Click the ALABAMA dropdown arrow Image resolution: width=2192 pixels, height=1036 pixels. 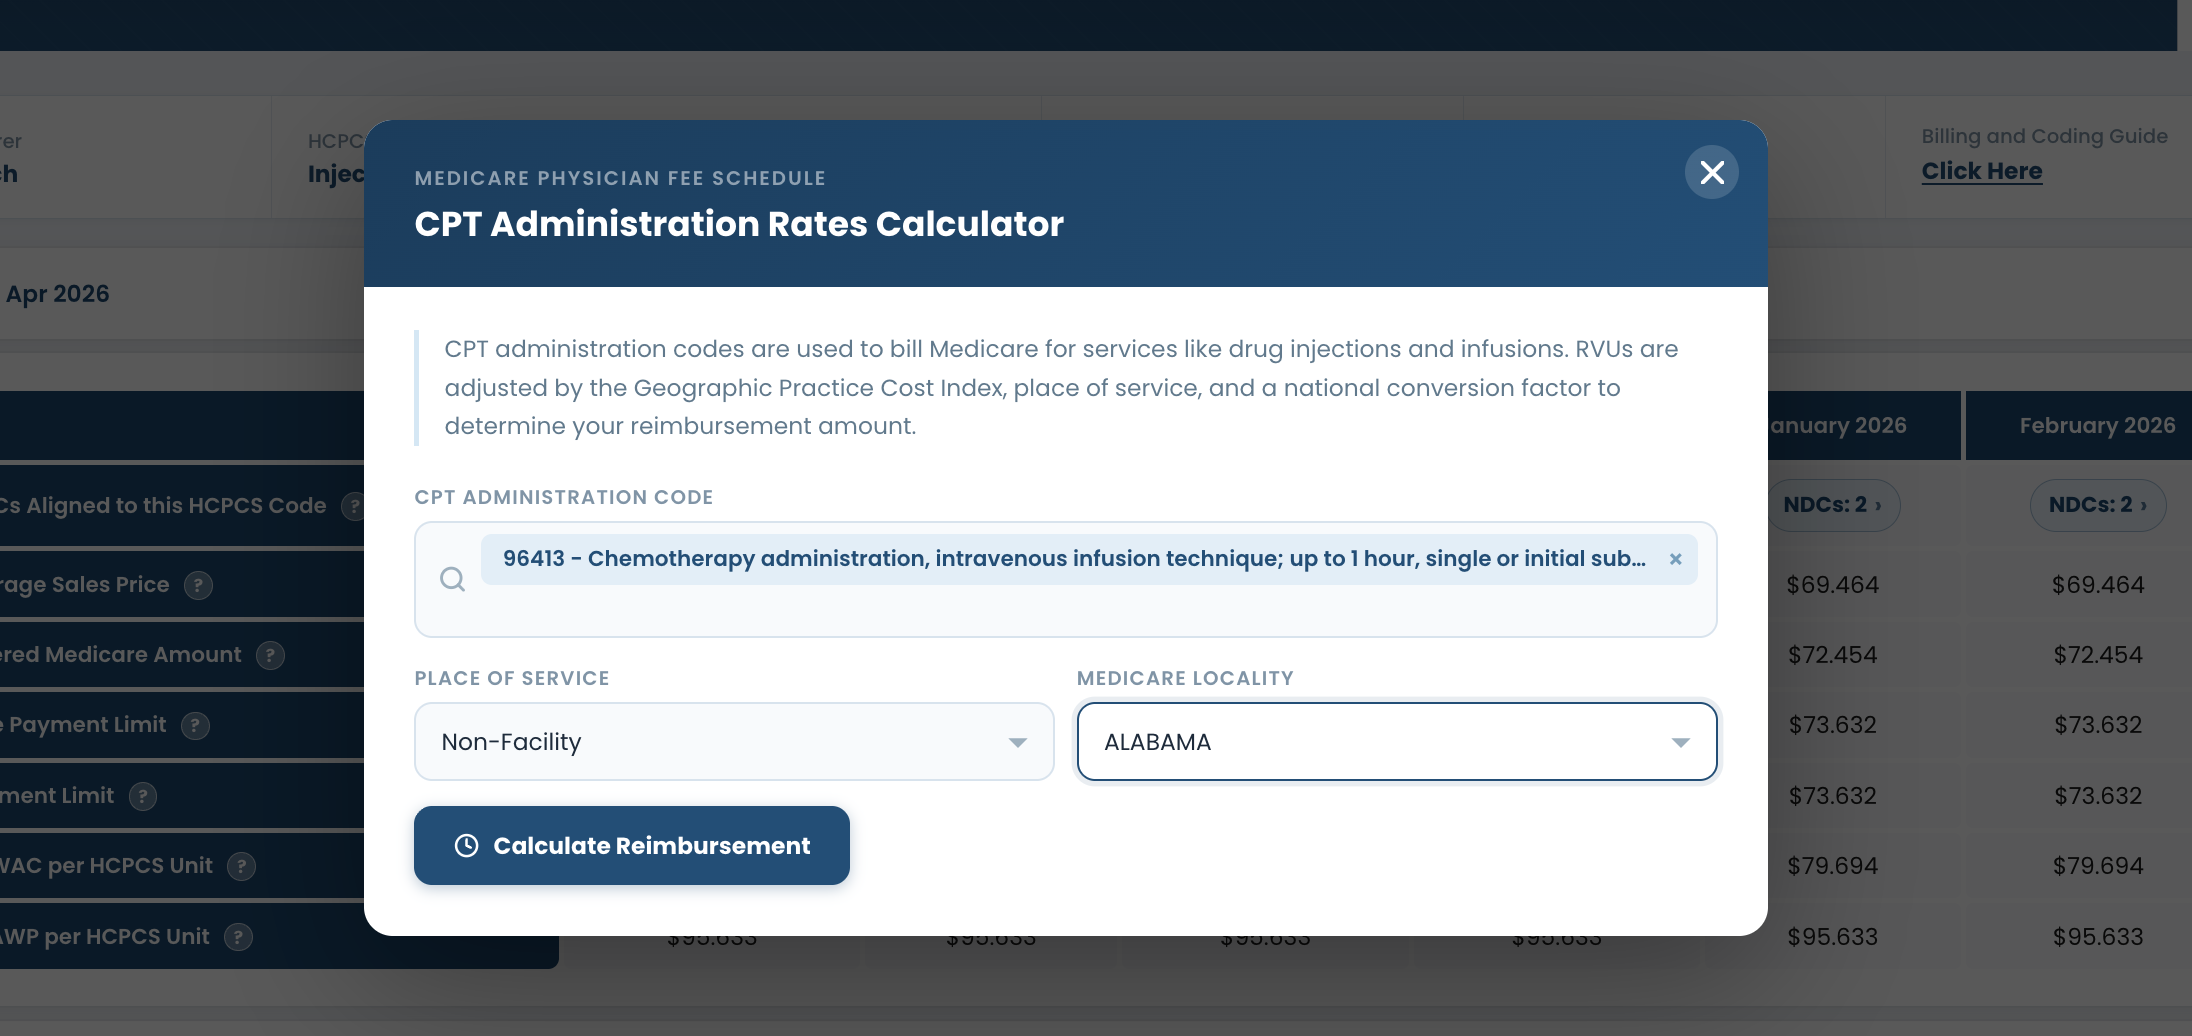pos(1681,742)
